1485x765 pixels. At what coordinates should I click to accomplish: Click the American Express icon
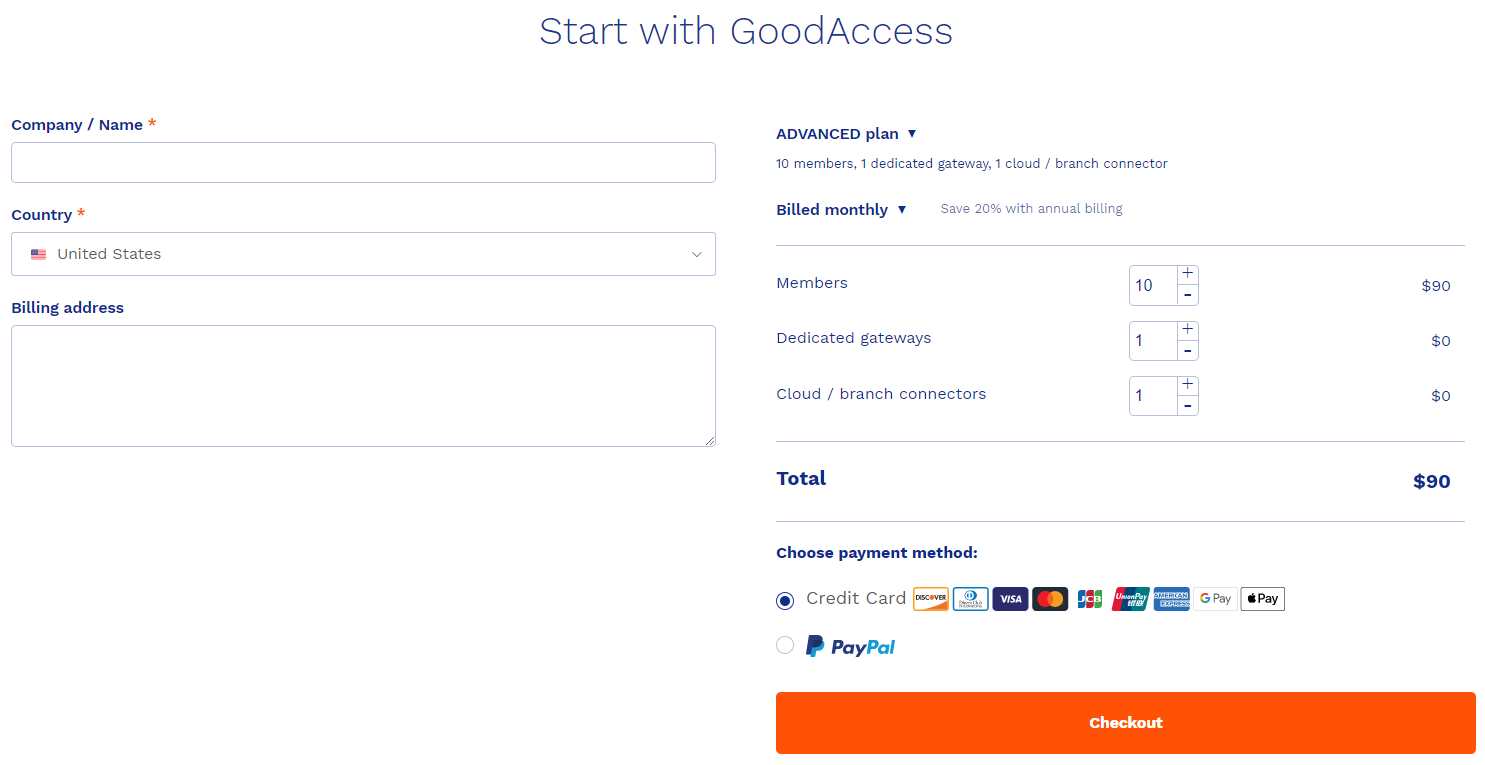click(x=1171, y=599)
